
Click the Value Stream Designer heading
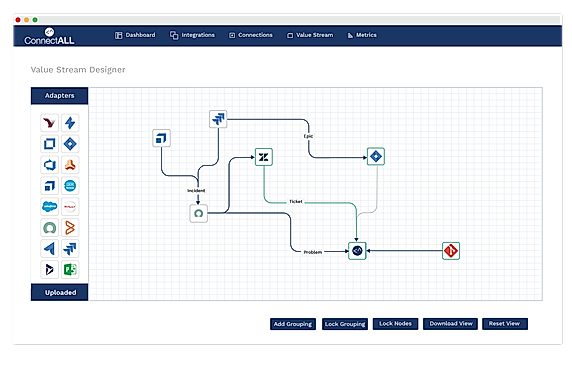click(78, 70)
